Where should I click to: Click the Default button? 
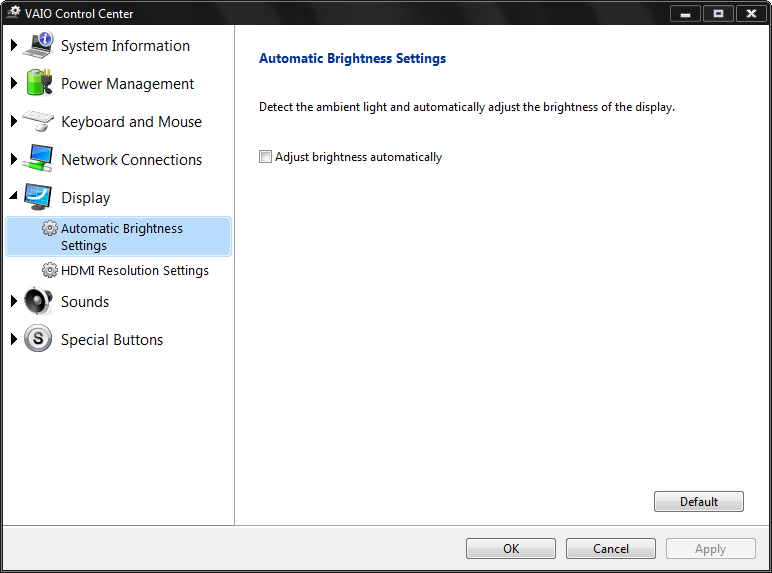pos(699,501)
